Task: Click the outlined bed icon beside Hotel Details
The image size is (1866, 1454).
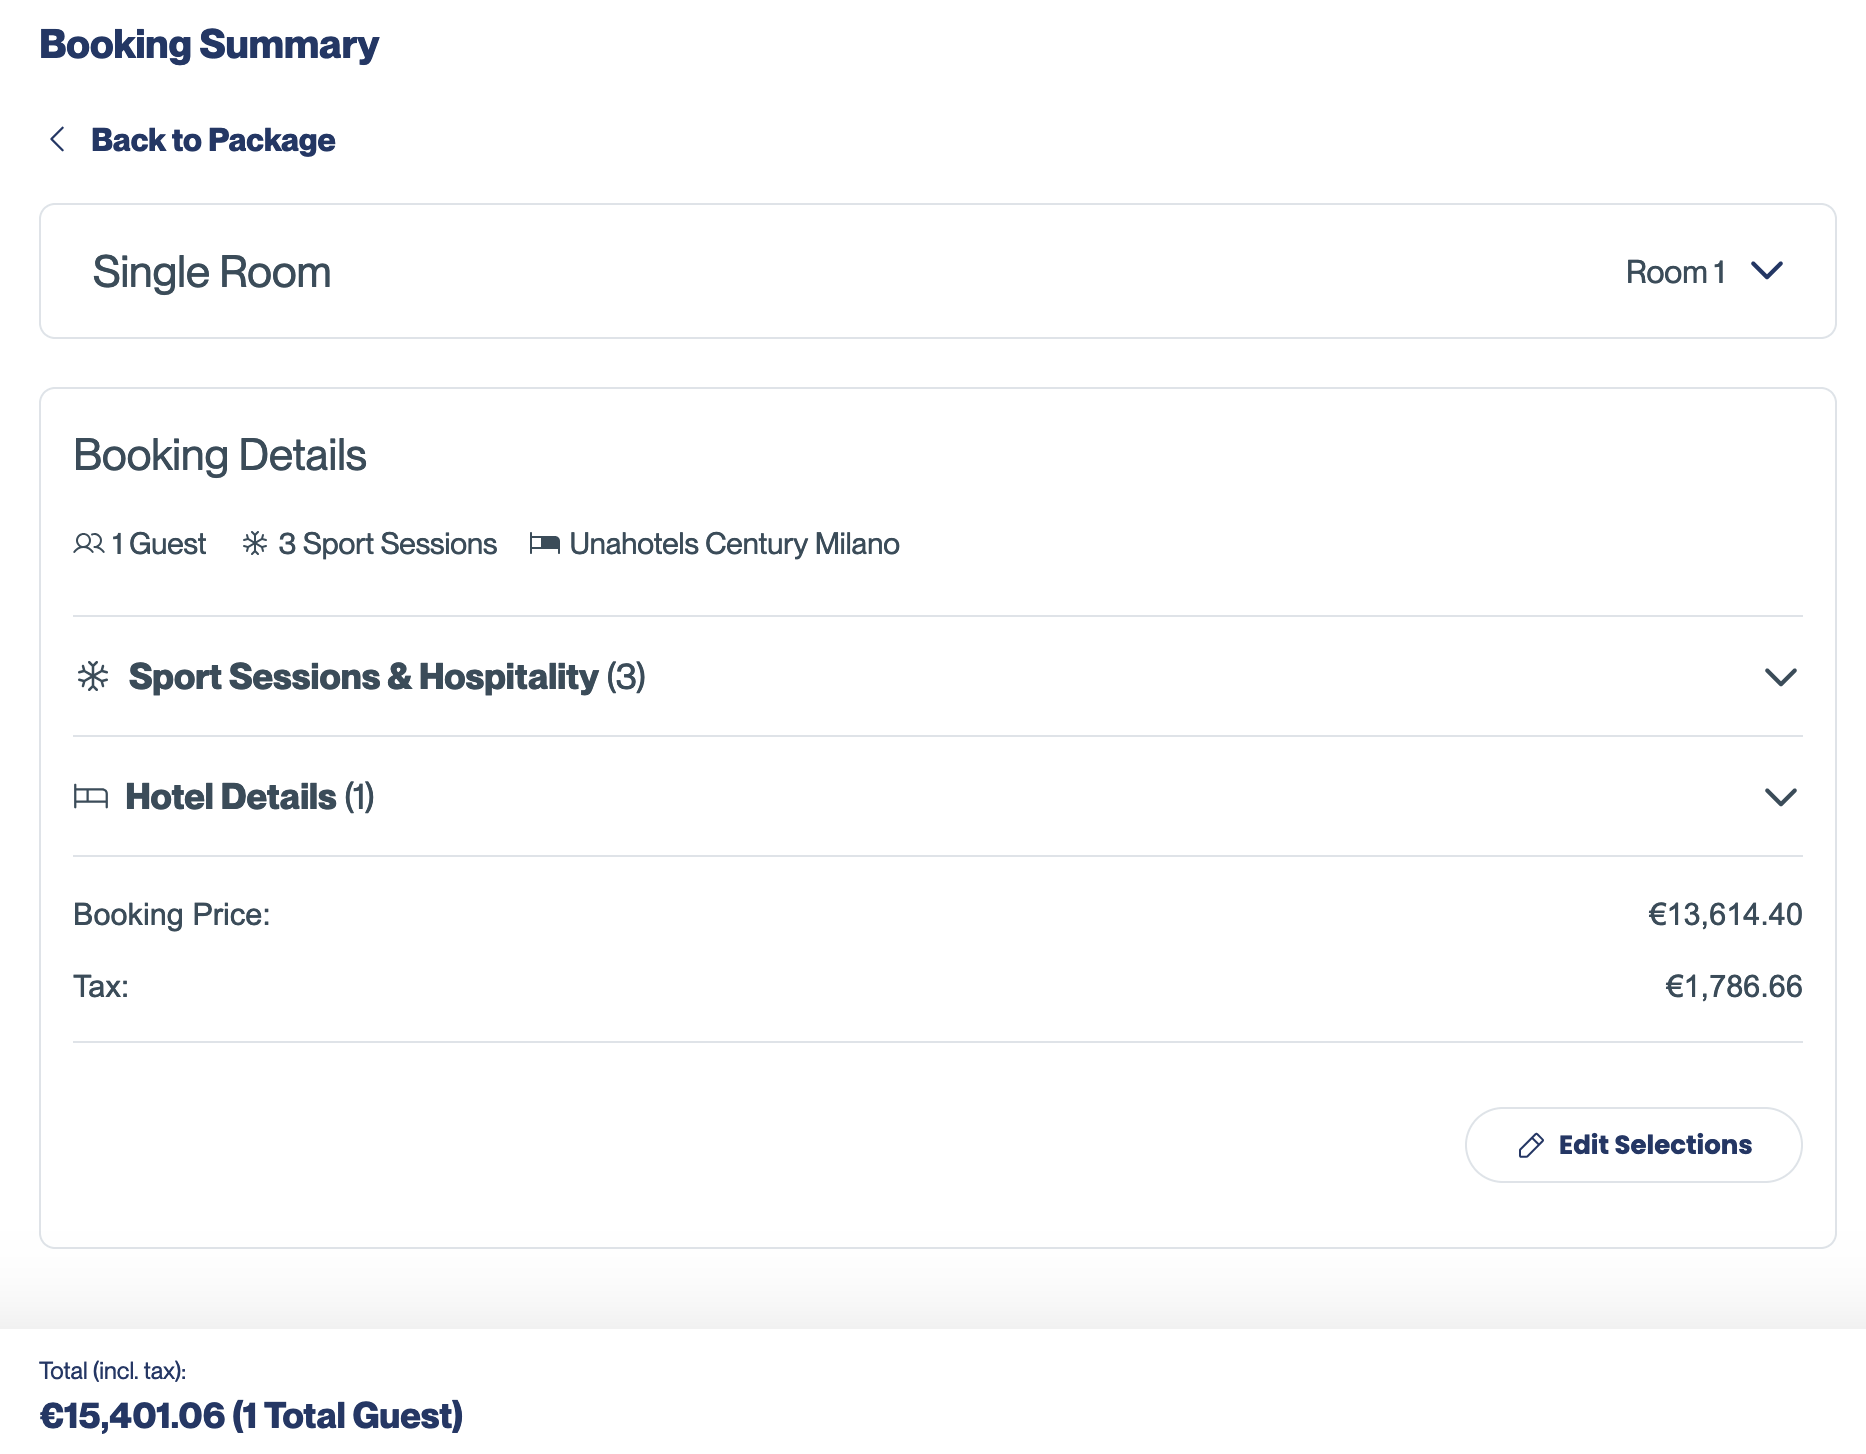Action: pos(91,797)
